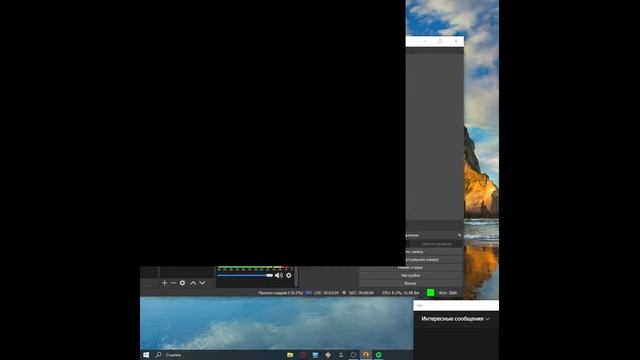Screen dimensions: 640x360
Task: Open the red Opera icon in taskbar
Action: coord(303,355)
